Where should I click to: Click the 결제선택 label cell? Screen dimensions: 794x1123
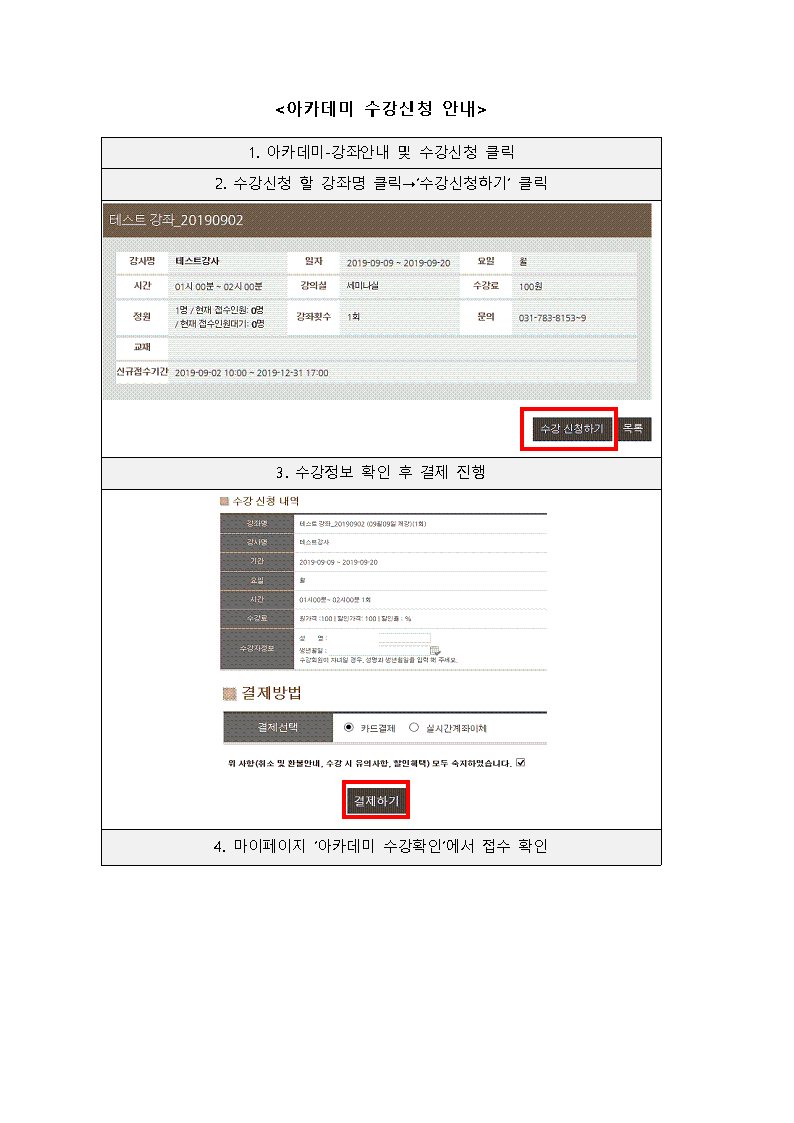pos(278,728)
